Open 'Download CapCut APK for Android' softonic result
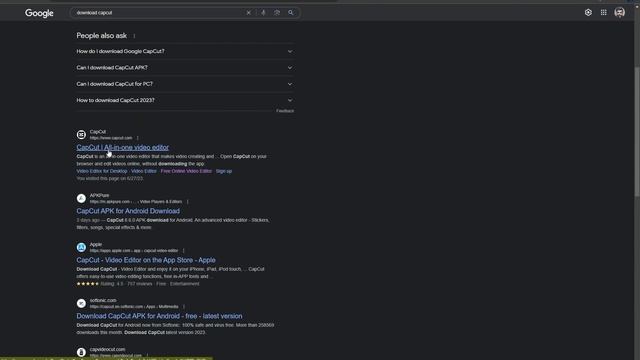The width and height of the screenshot is (640, 360). (159, 316)
